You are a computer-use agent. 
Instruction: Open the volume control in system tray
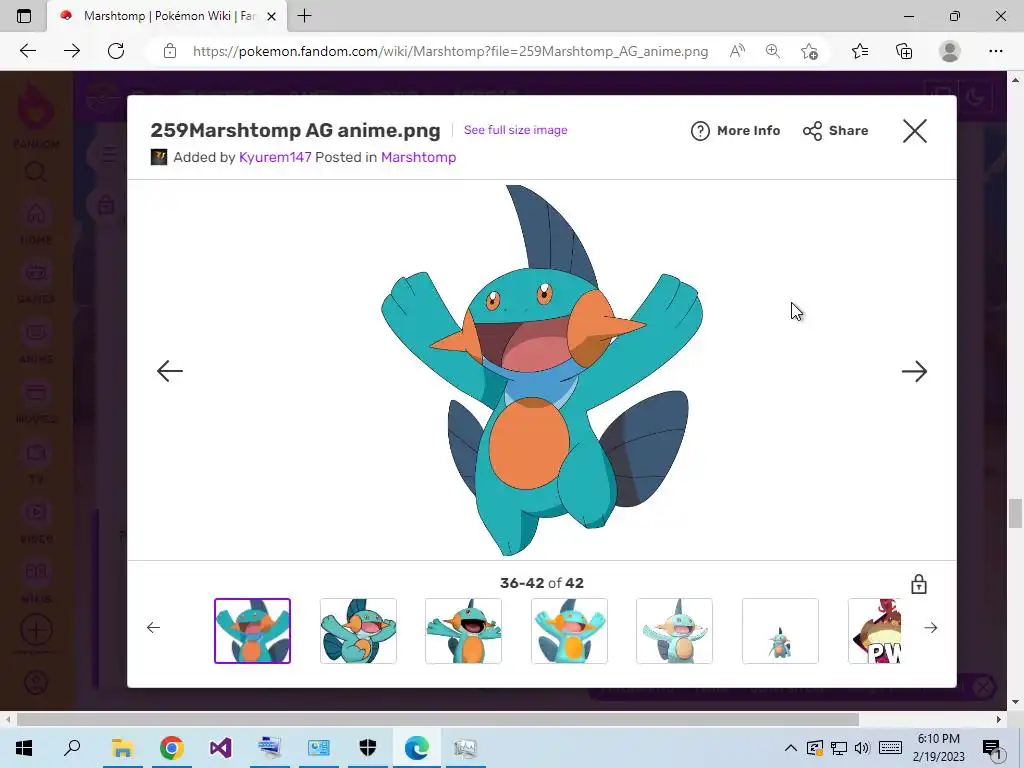point(862,748)
